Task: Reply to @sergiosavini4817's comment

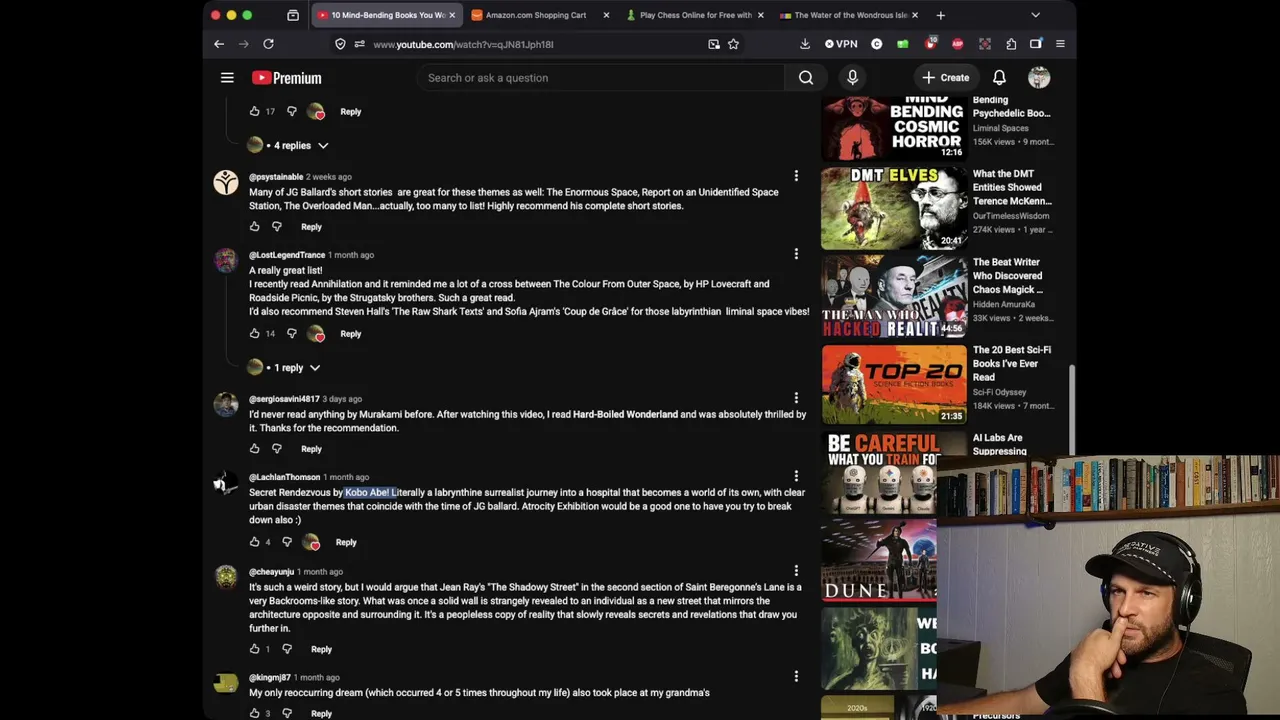Action: (311, 449)
